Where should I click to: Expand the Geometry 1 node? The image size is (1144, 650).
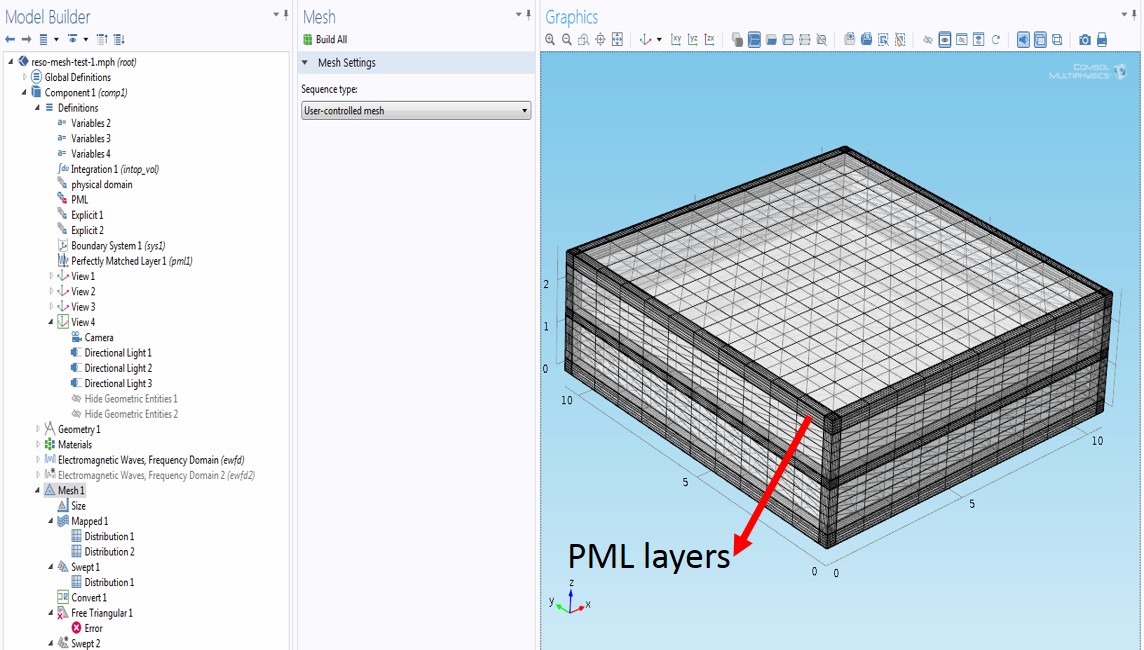[x=38, y=429]
